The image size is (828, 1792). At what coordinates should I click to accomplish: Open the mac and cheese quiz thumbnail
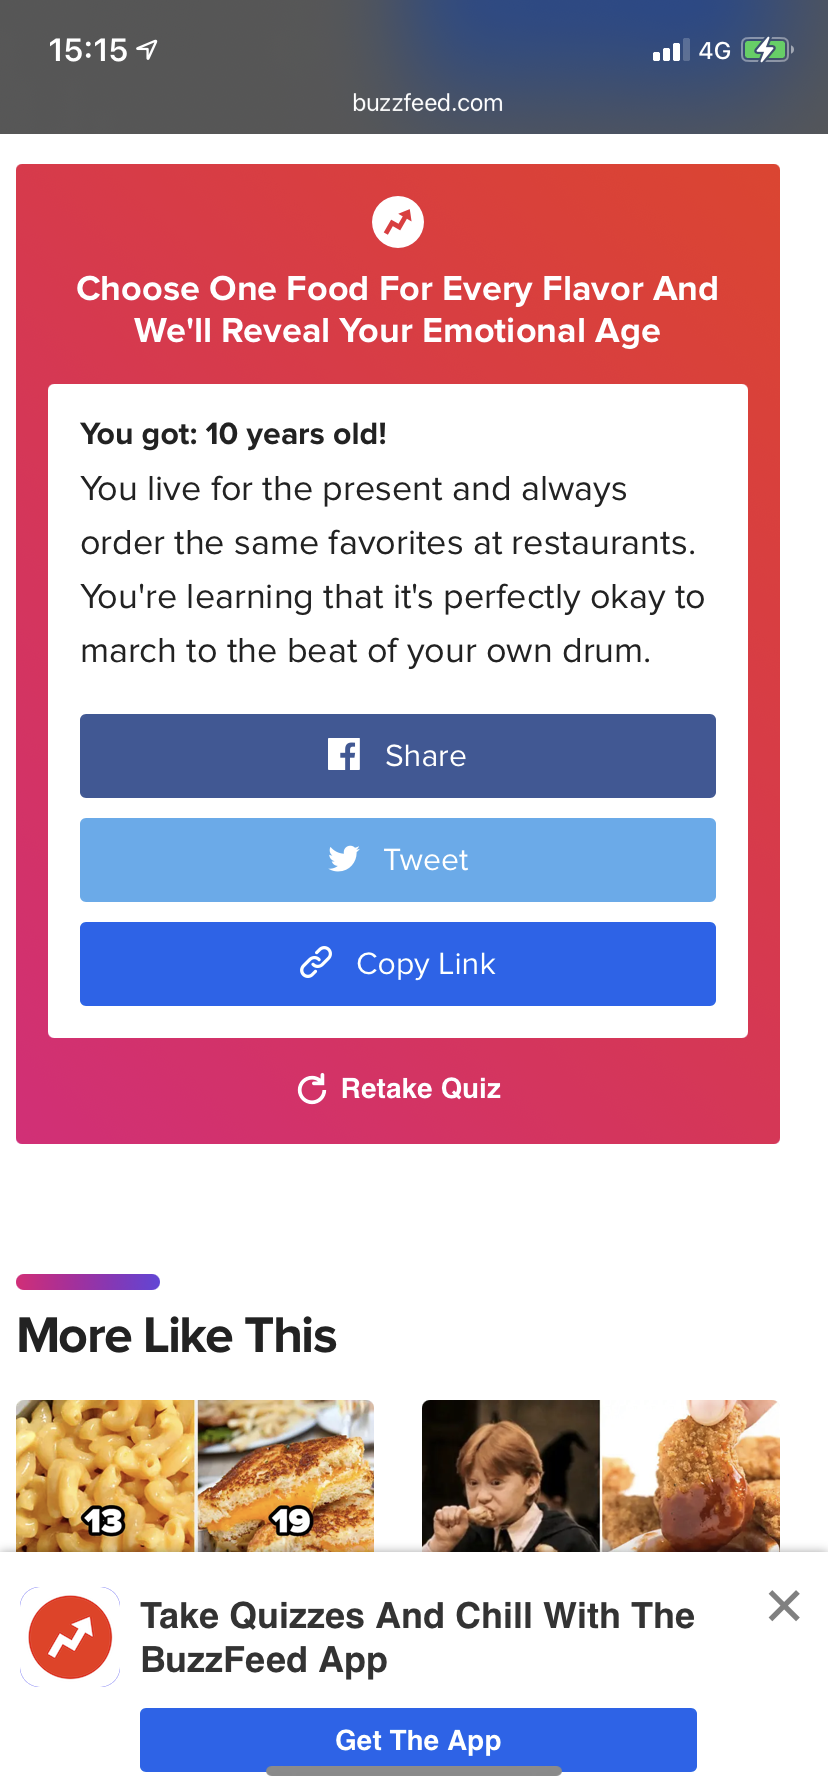click(x=105, y=1476)
